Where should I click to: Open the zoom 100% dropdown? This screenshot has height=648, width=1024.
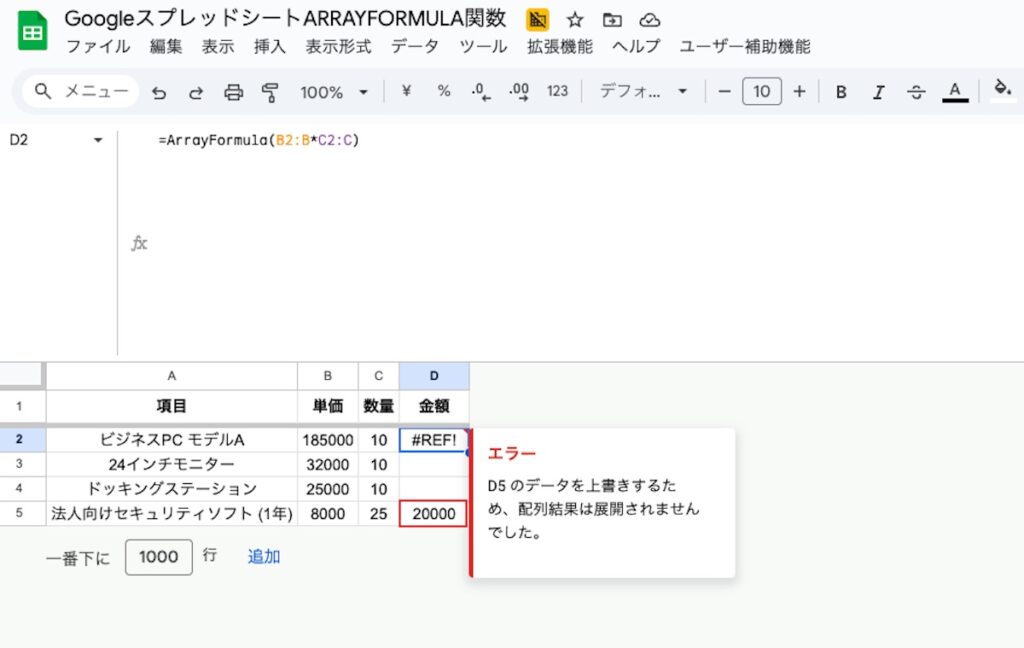tap(334, 92)
